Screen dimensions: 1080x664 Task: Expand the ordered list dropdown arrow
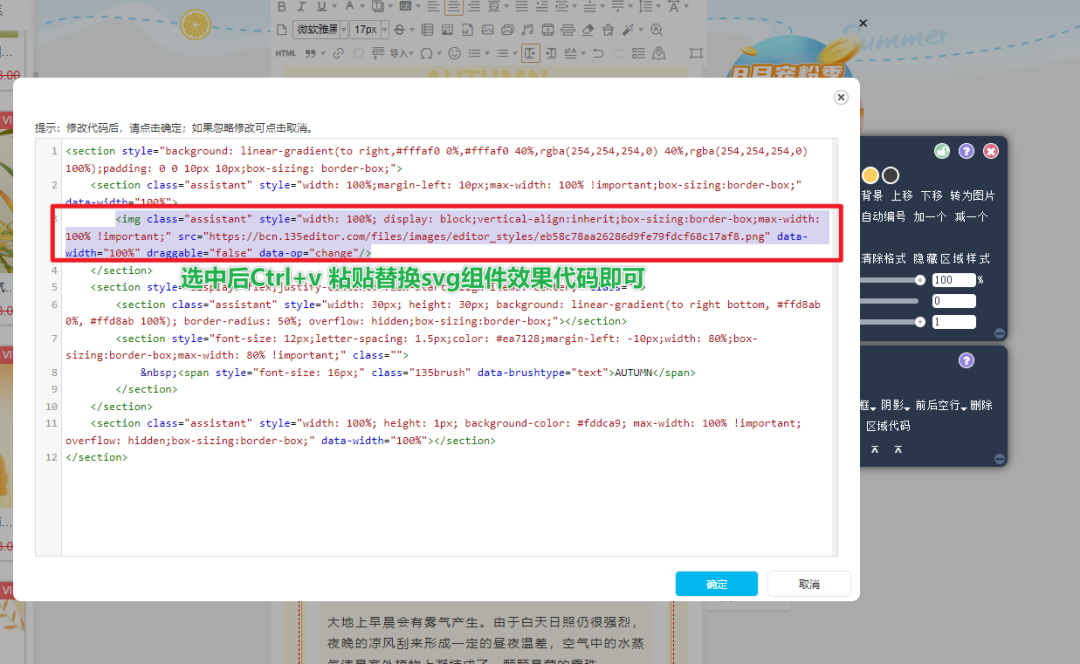tap(488, 53)
